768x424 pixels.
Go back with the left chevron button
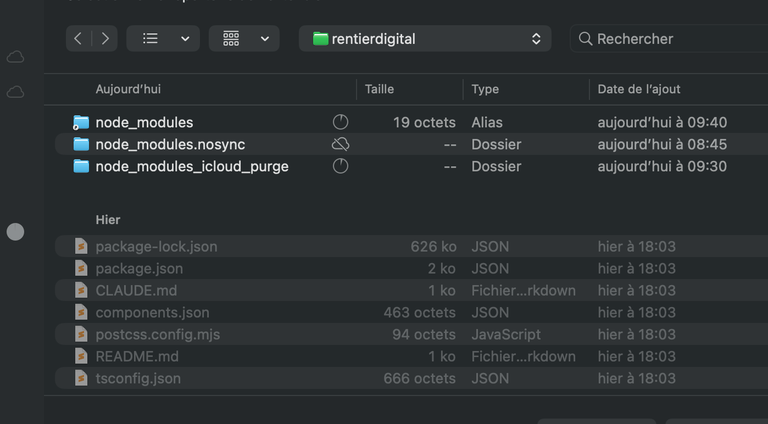78,39
